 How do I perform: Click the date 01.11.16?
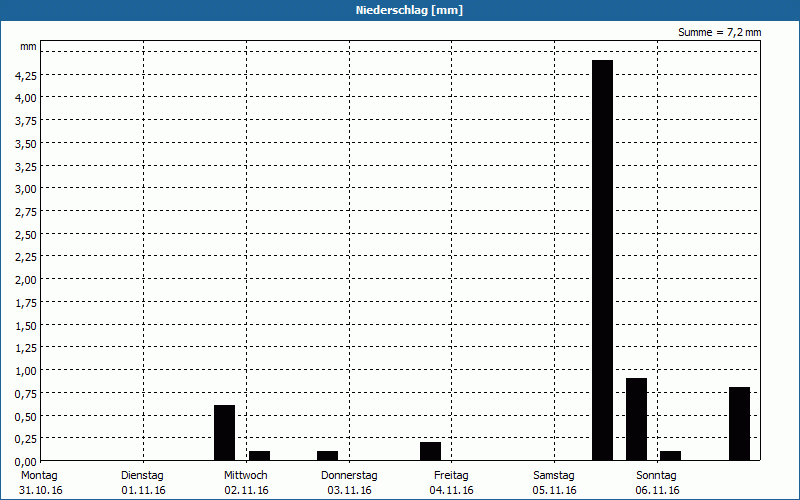[x=143, y=491]
